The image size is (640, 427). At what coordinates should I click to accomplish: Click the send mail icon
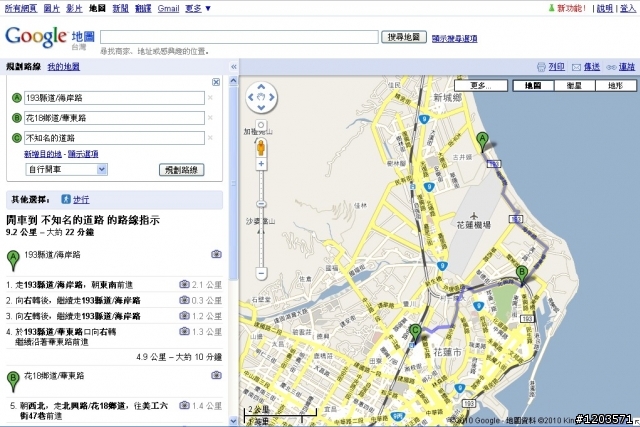576,67
